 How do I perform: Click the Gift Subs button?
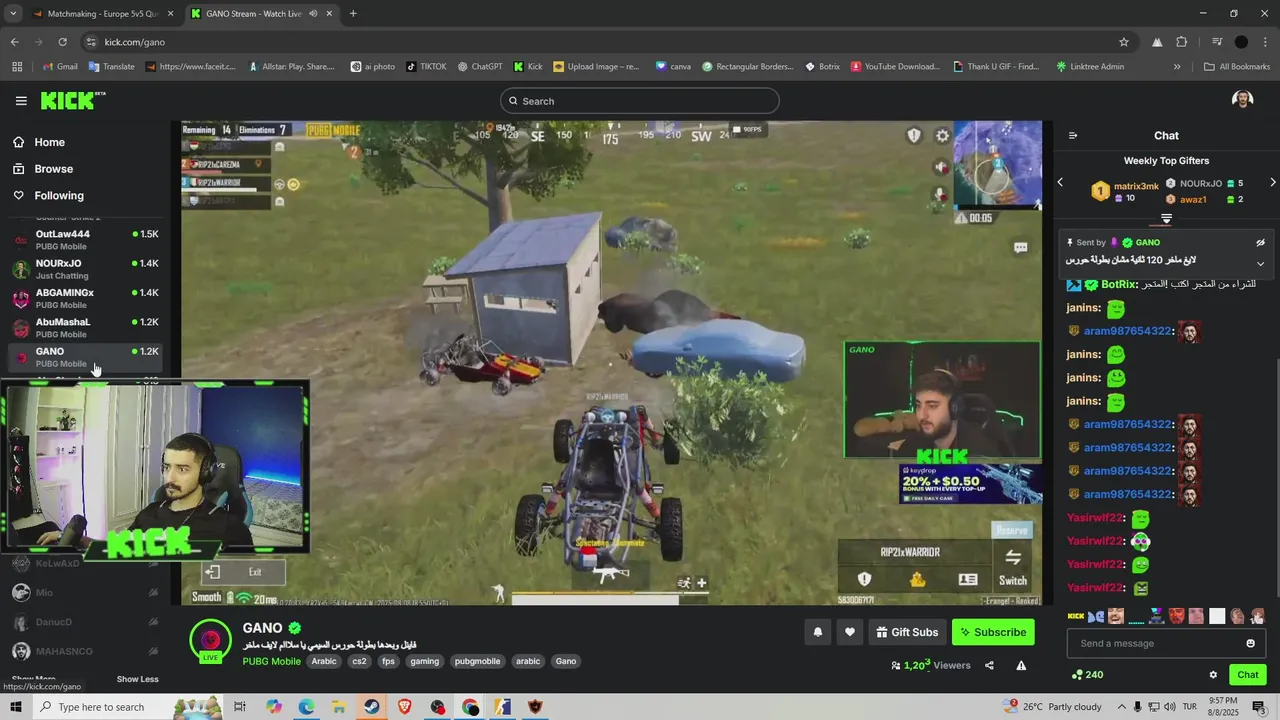pos(907,632)
